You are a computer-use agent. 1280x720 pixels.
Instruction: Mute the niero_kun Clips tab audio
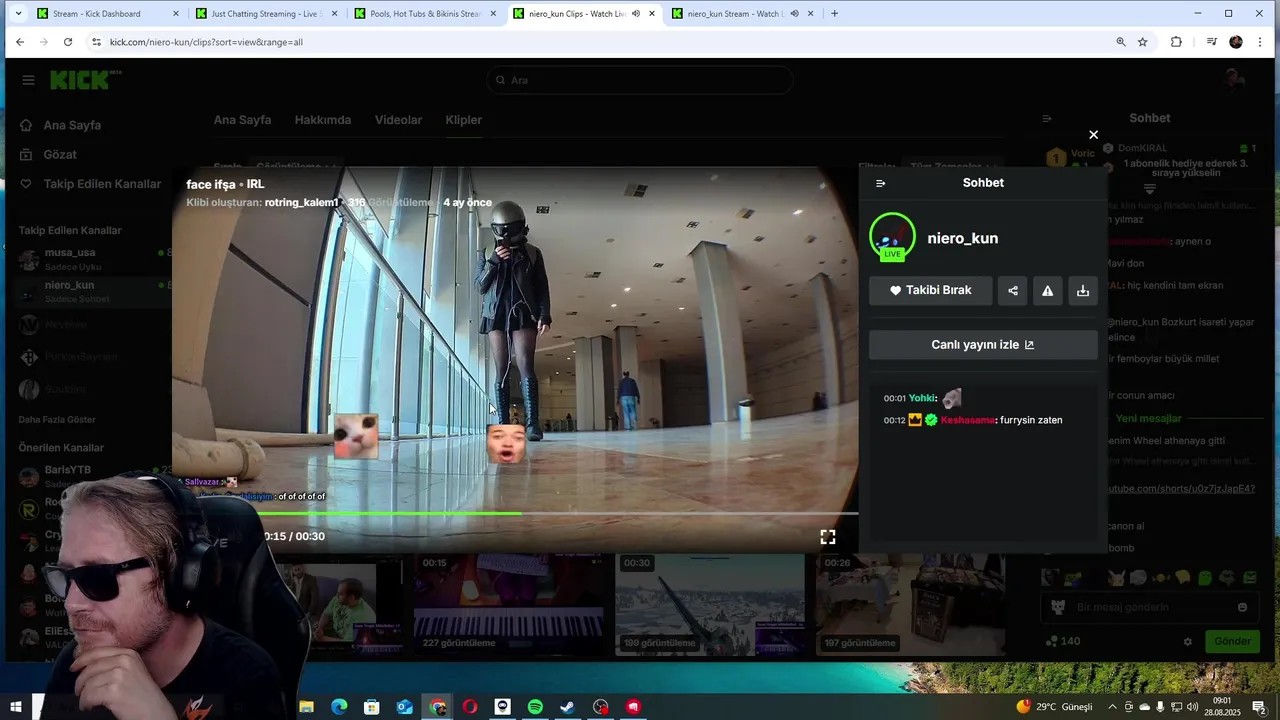(x=635, y=14)
